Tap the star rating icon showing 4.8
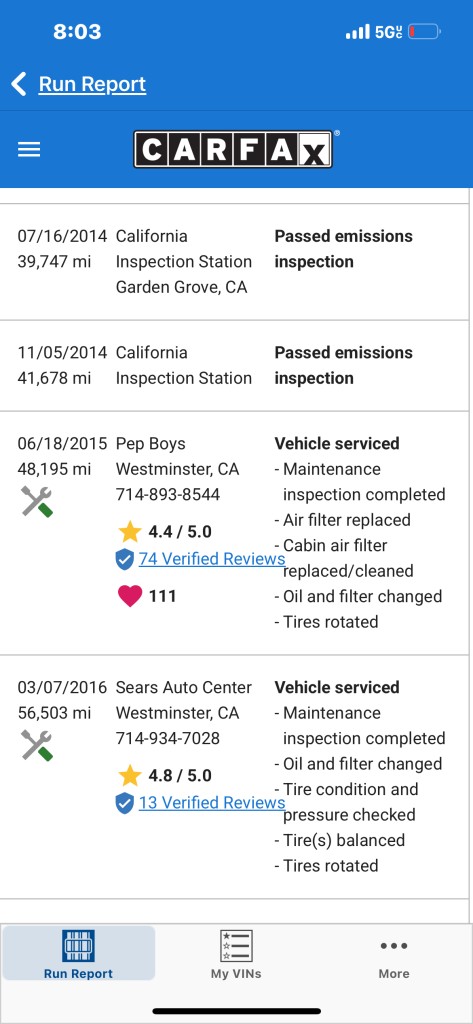This screenshot has height=1024, width=473. tap(130, 776)
